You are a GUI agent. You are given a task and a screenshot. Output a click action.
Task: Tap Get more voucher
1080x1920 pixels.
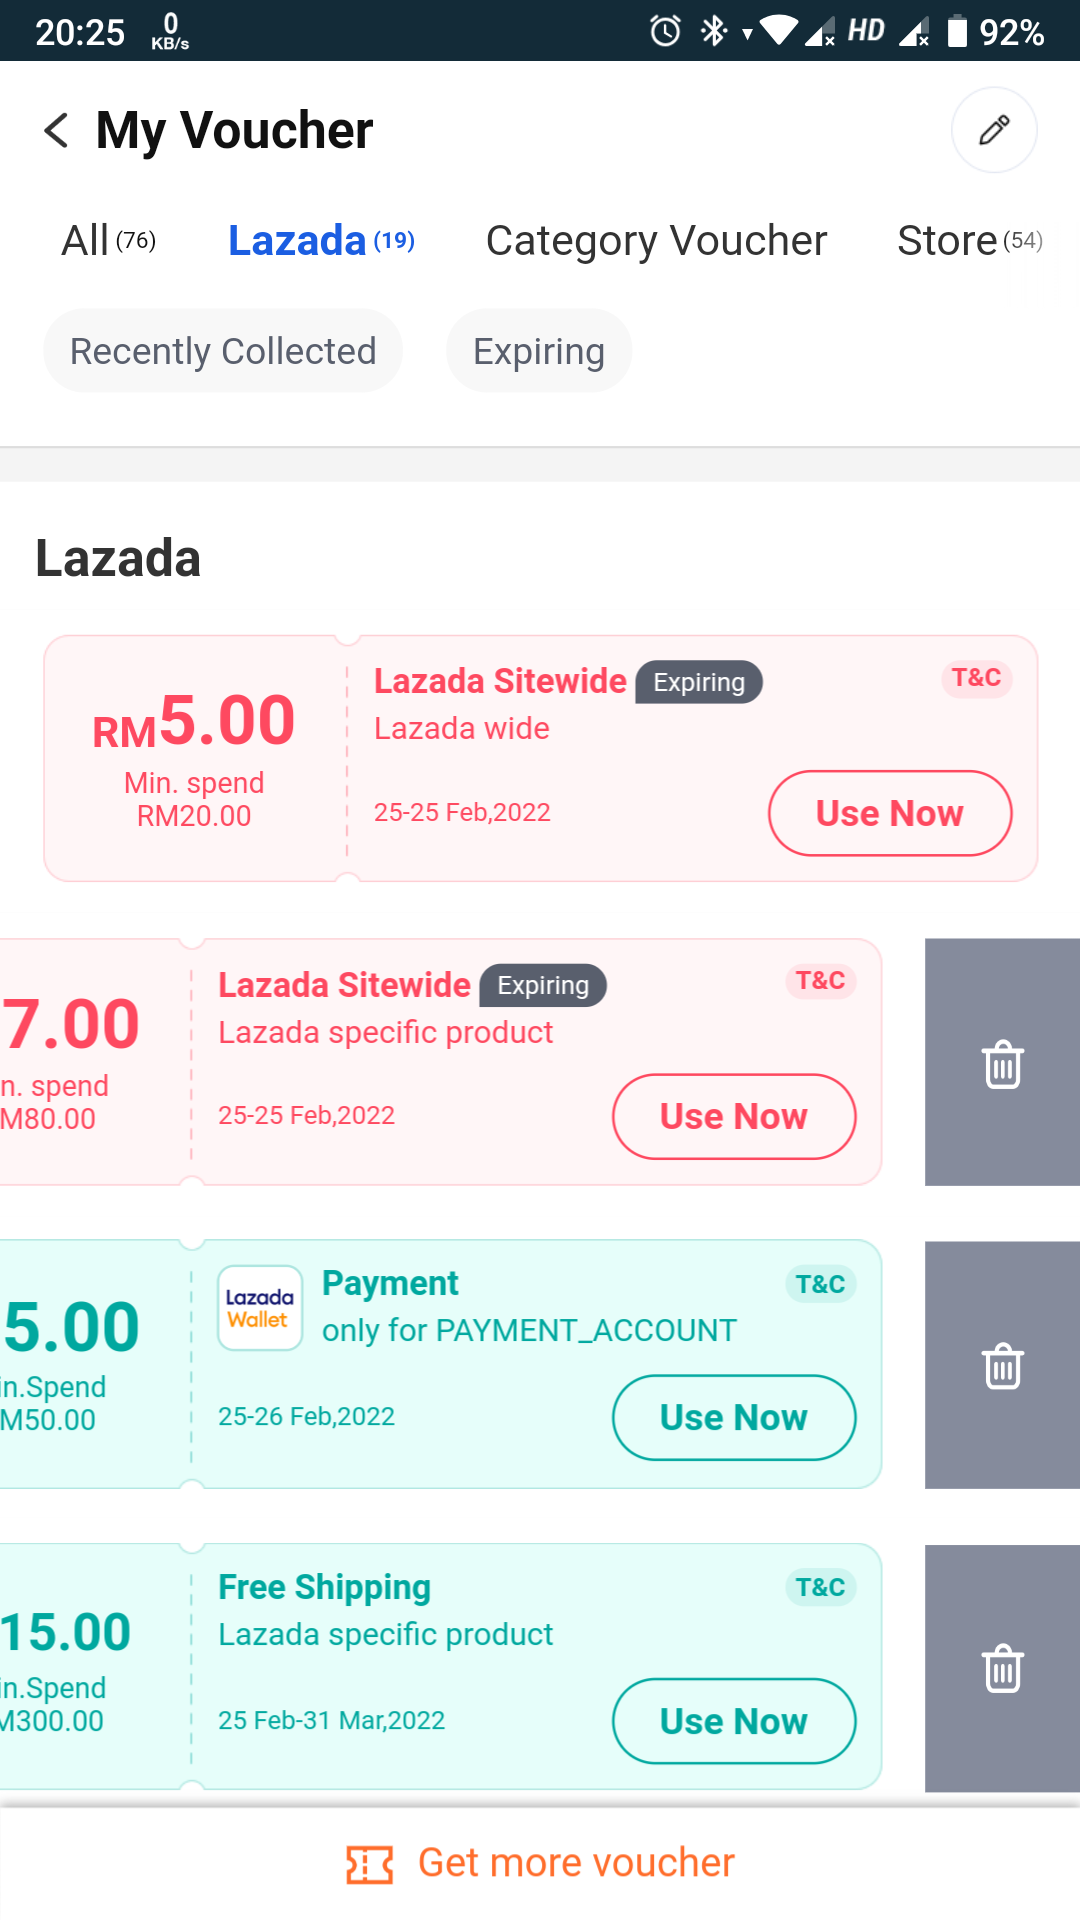tap(576, 1863)
